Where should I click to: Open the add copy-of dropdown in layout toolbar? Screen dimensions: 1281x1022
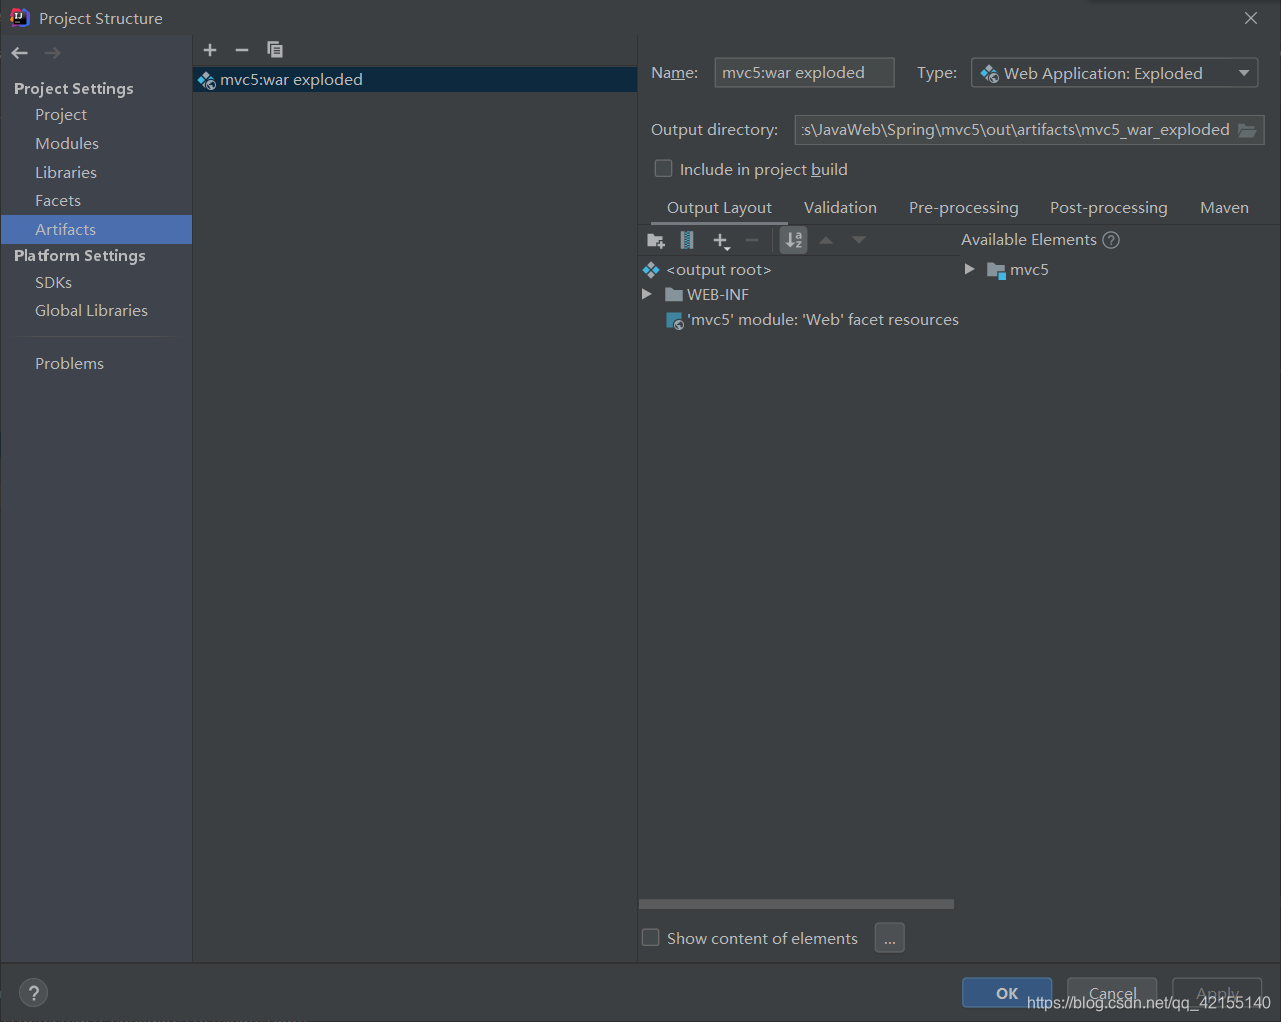tap(721, 240)
